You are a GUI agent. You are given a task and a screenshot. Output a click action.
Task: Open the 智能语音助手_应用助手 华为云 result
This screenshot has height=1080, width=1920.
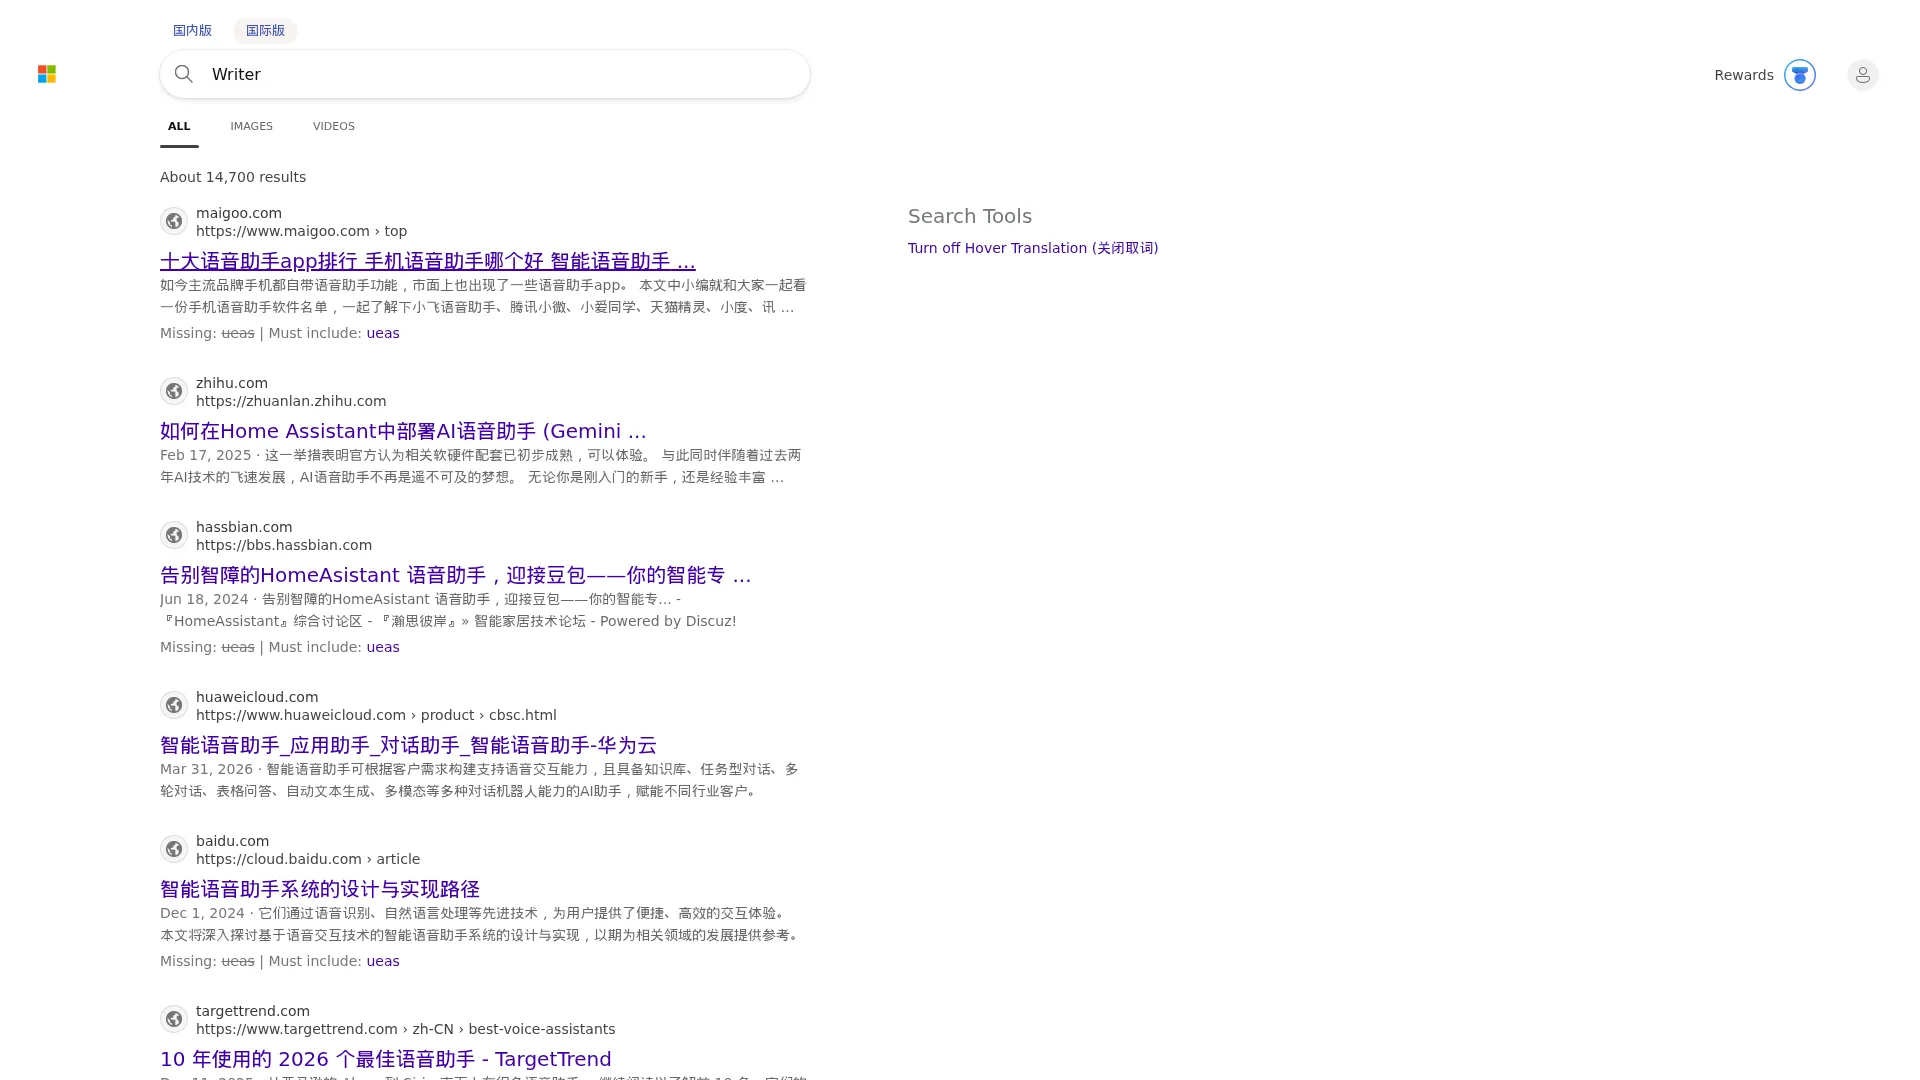pos(408,745)
